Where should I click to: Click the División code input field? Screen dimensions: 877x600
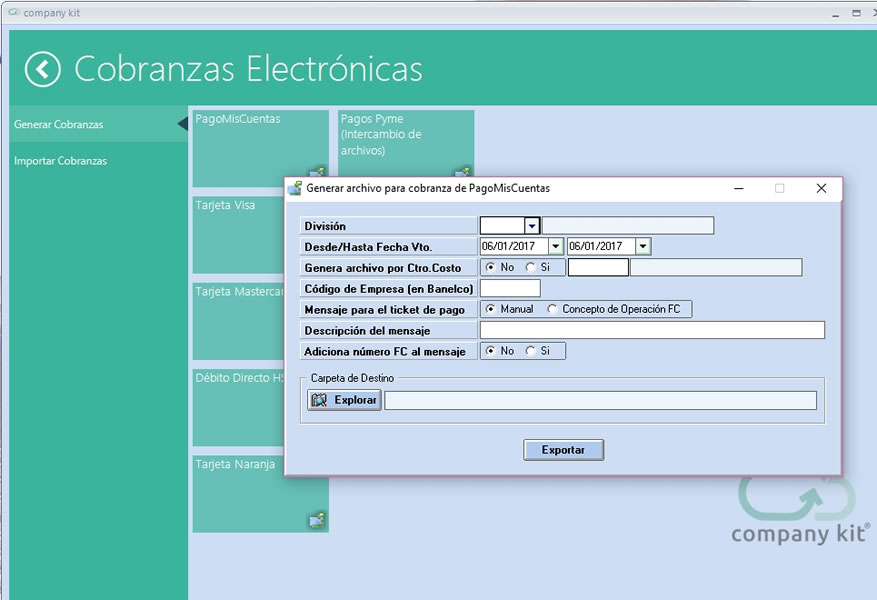[x=502, y=226]
